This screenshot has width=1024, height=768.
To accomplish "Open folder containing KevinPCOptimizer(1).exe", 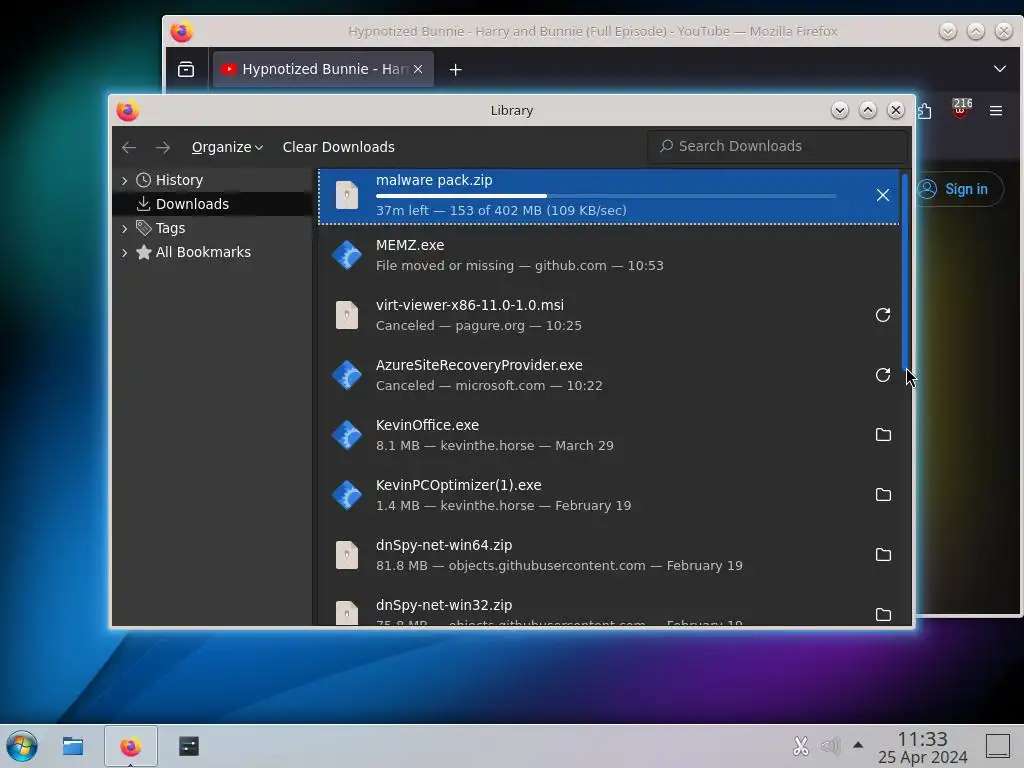I will point(883,495).
